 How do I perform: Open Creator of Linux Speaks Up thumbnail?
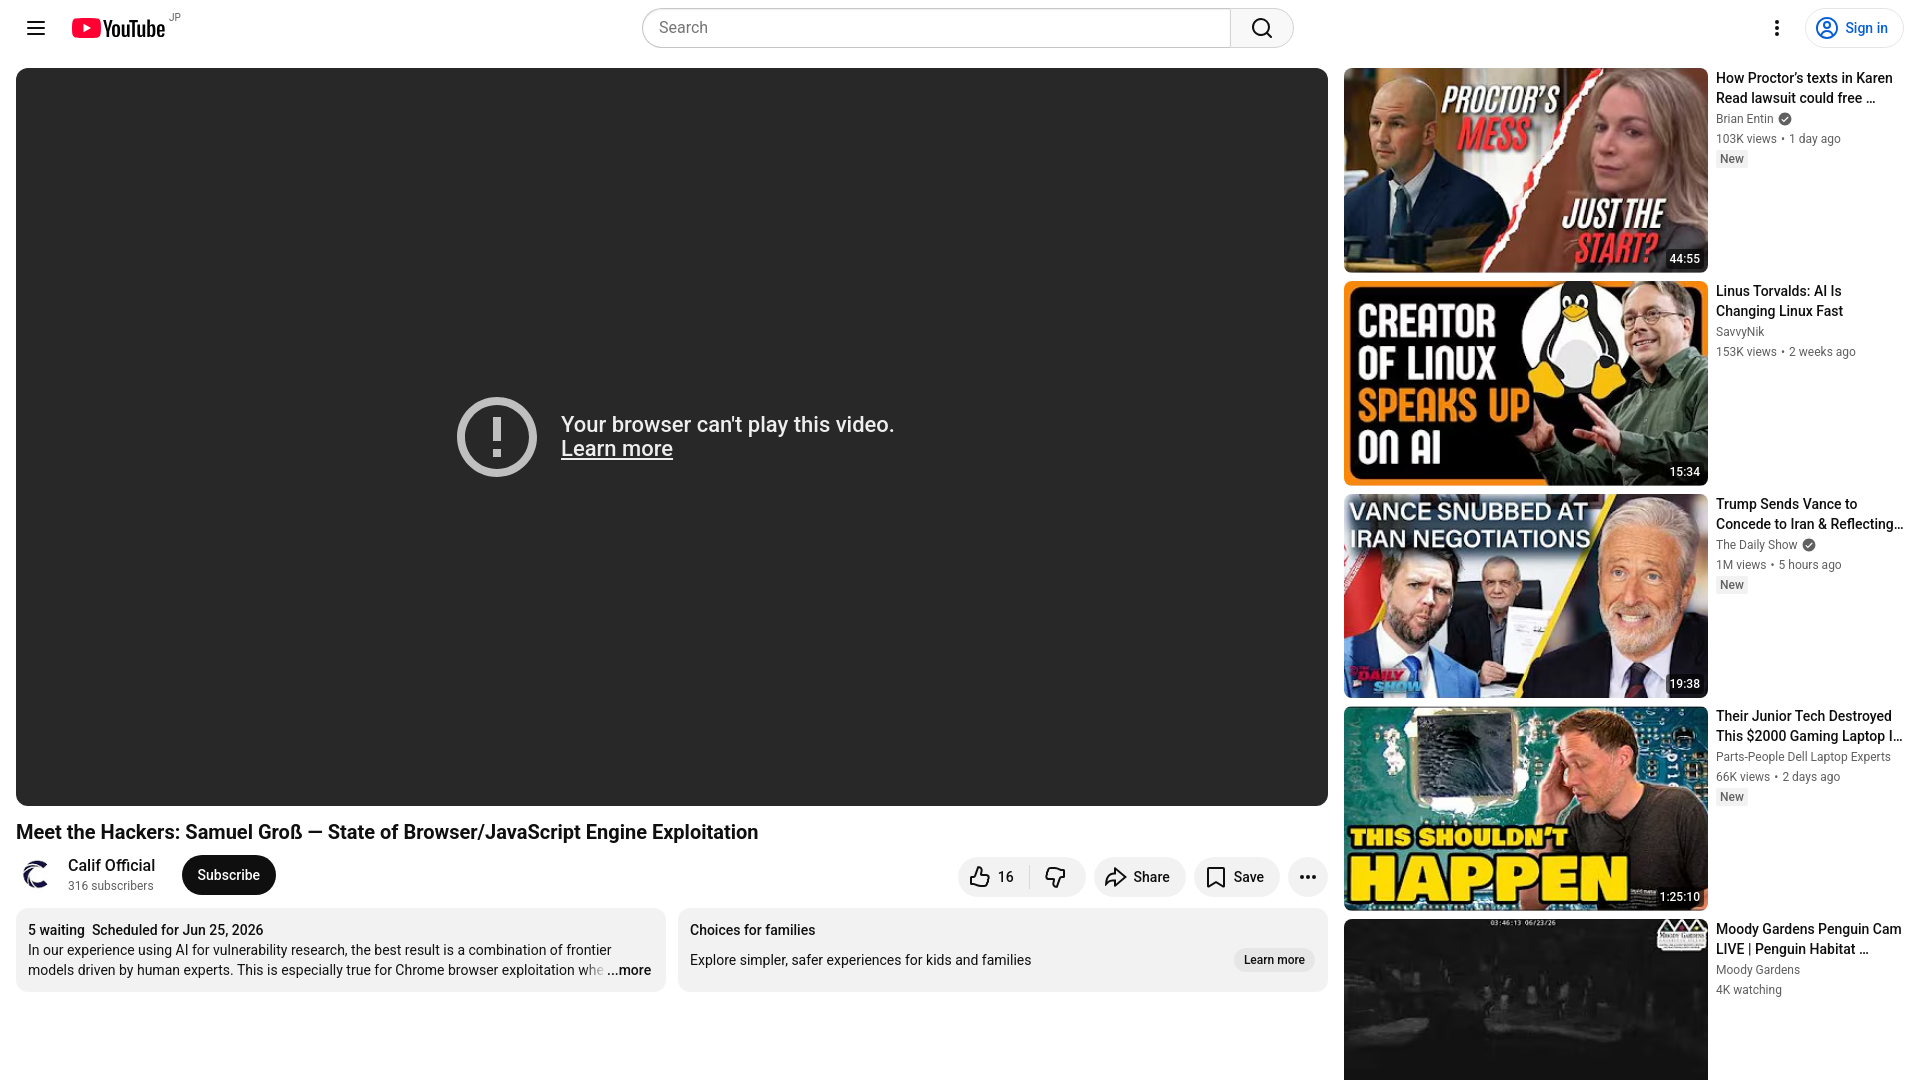(x=1526, y=383)
